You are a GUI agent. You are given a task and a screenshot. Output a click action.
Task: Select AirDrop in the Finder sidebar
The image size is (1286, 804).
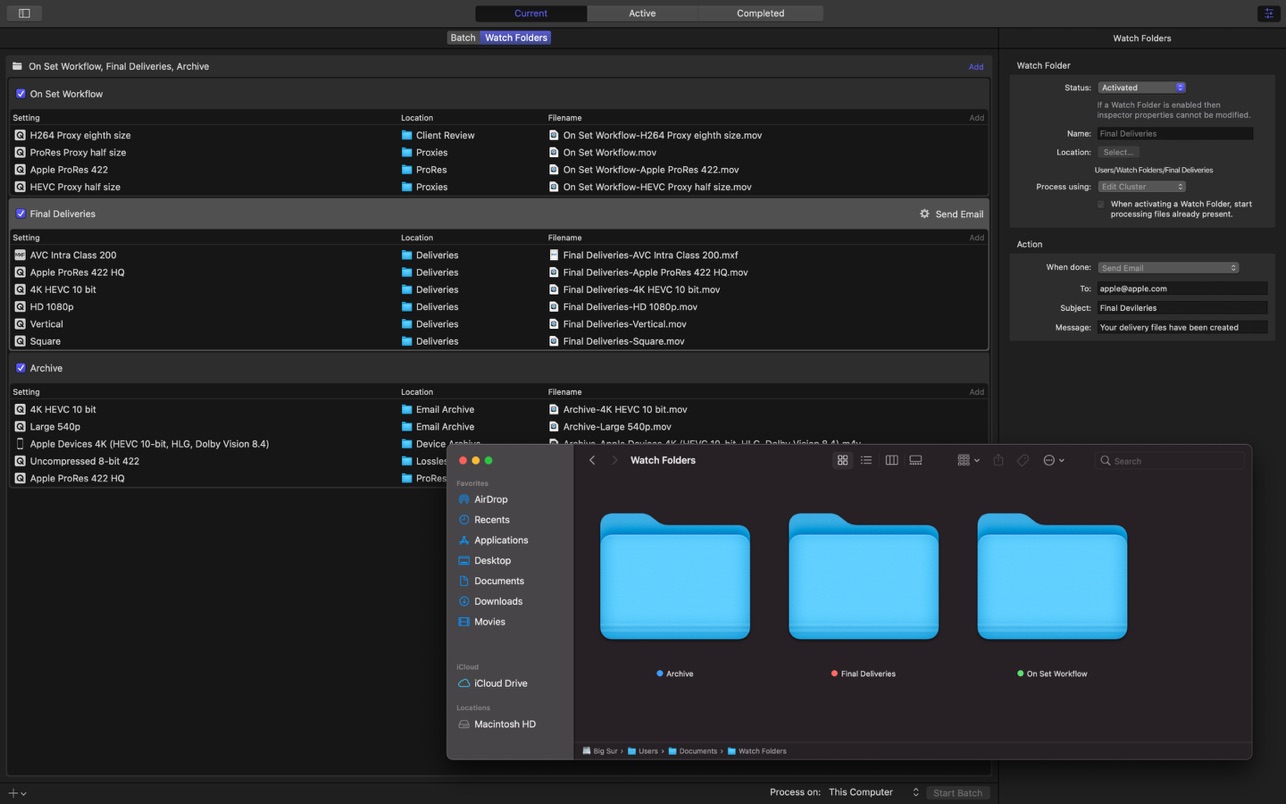[490, 499]
